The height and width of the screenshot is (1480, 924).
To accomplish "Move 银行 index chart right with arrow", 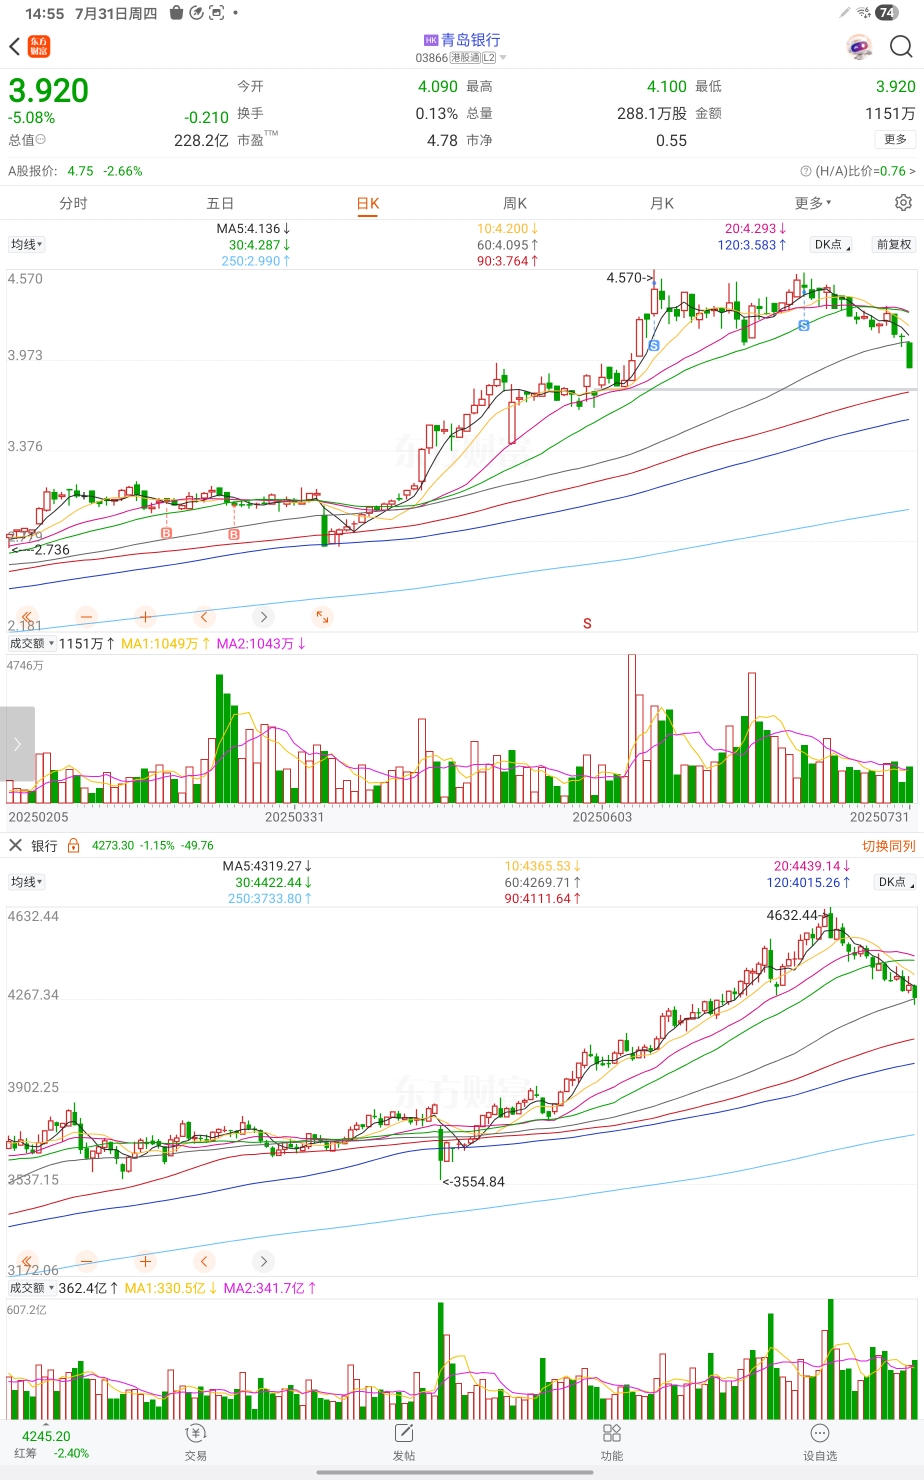I will coord(263,1261).
